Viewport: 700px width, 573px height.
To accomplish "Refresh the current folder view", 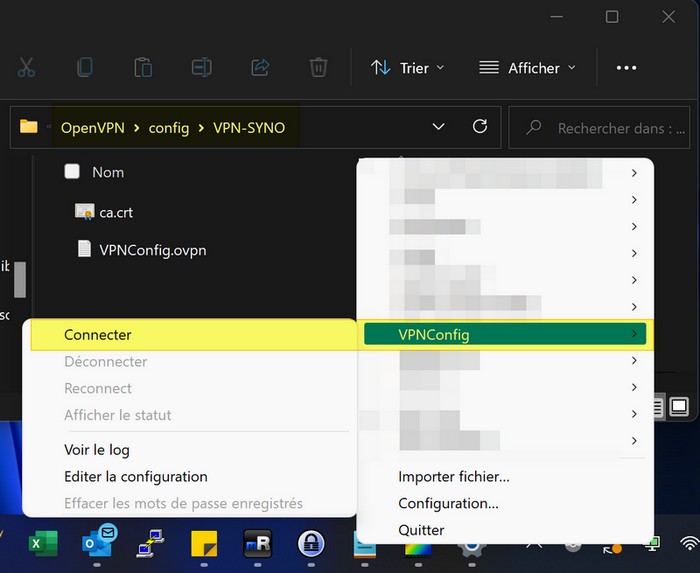I will (480, 127).
